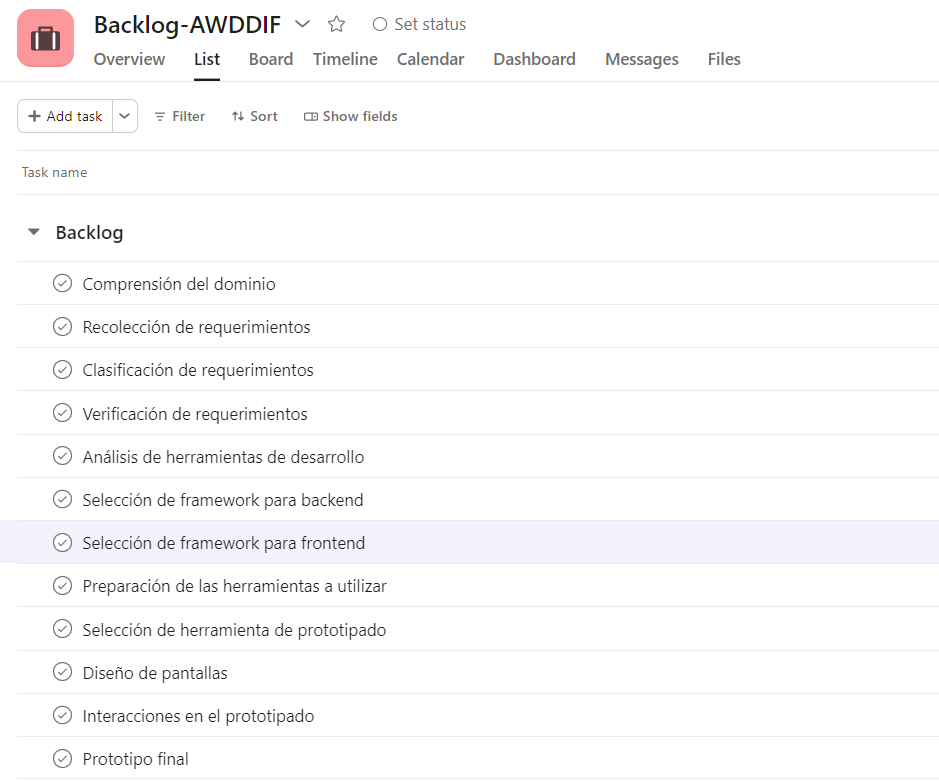Screen dimensions: 939x781
Task: Open the Timeline tab
Action: [x=345, y=59]
